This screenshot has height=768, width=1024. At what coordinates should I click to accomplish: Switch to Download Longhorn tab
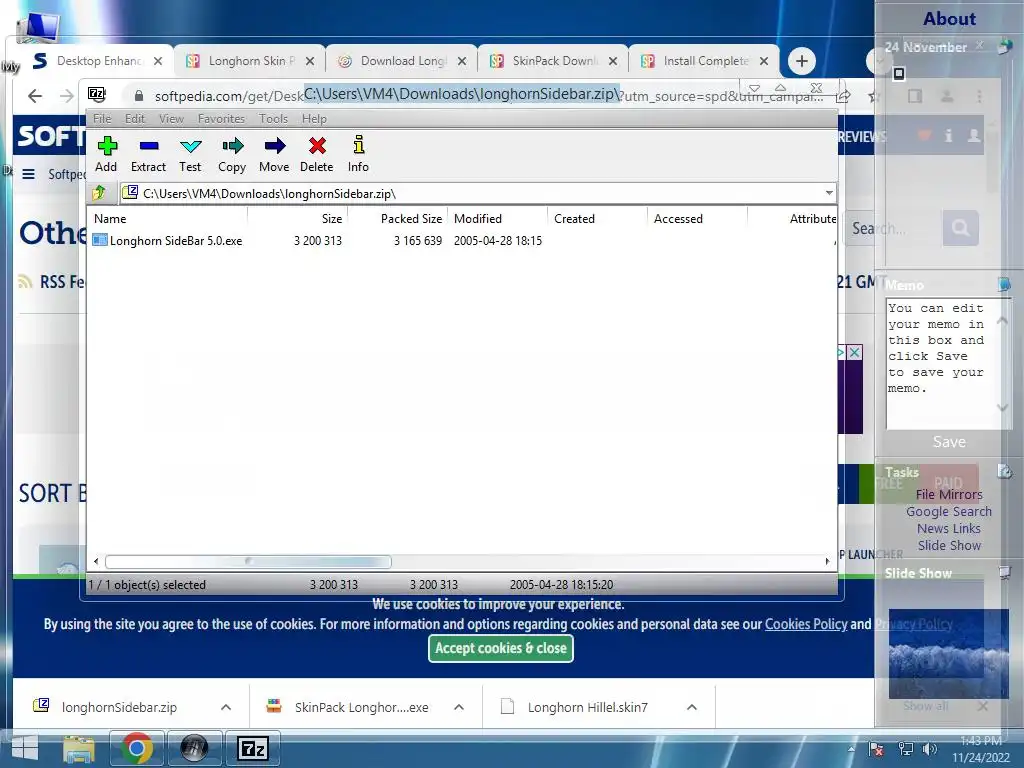click(x=403, y=61)
